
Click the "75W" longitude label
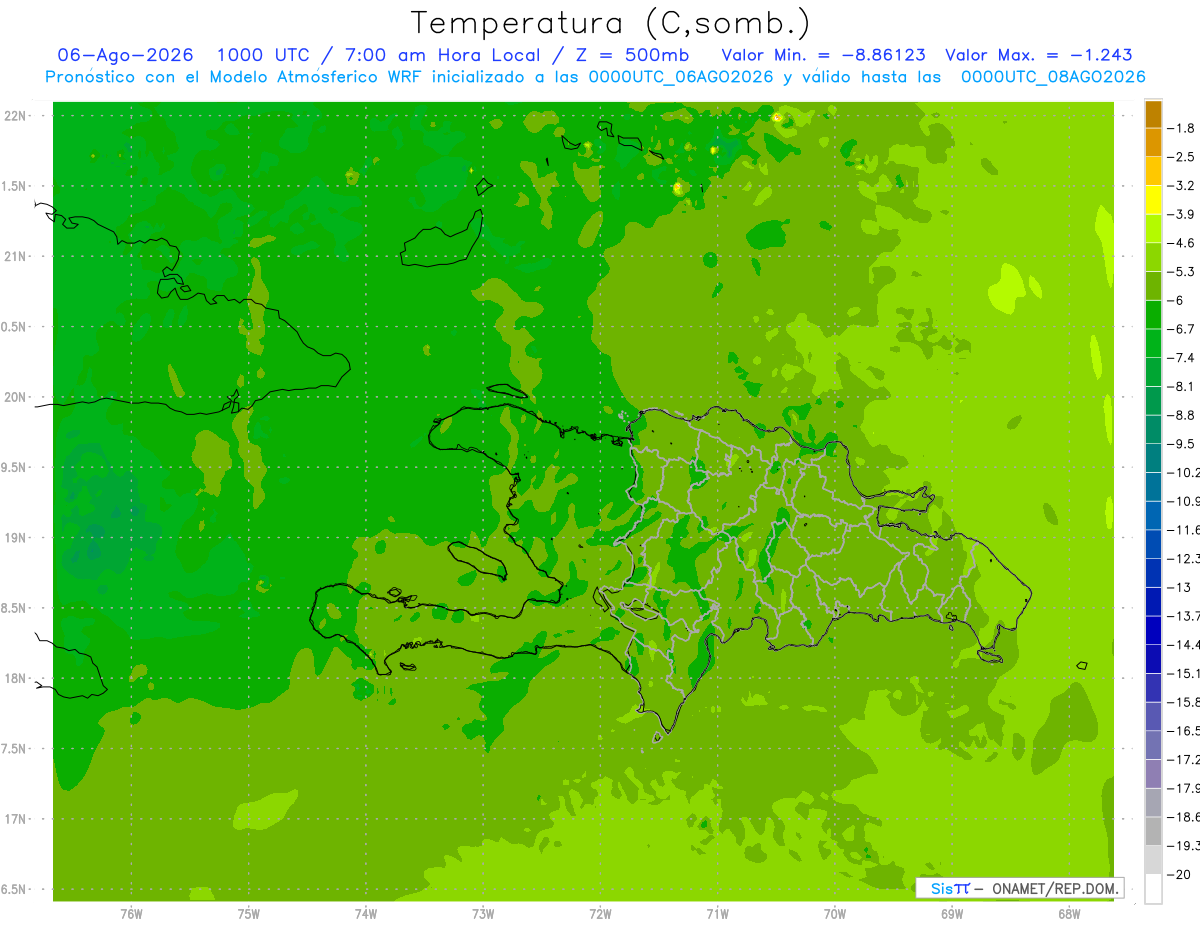point(249,914)
